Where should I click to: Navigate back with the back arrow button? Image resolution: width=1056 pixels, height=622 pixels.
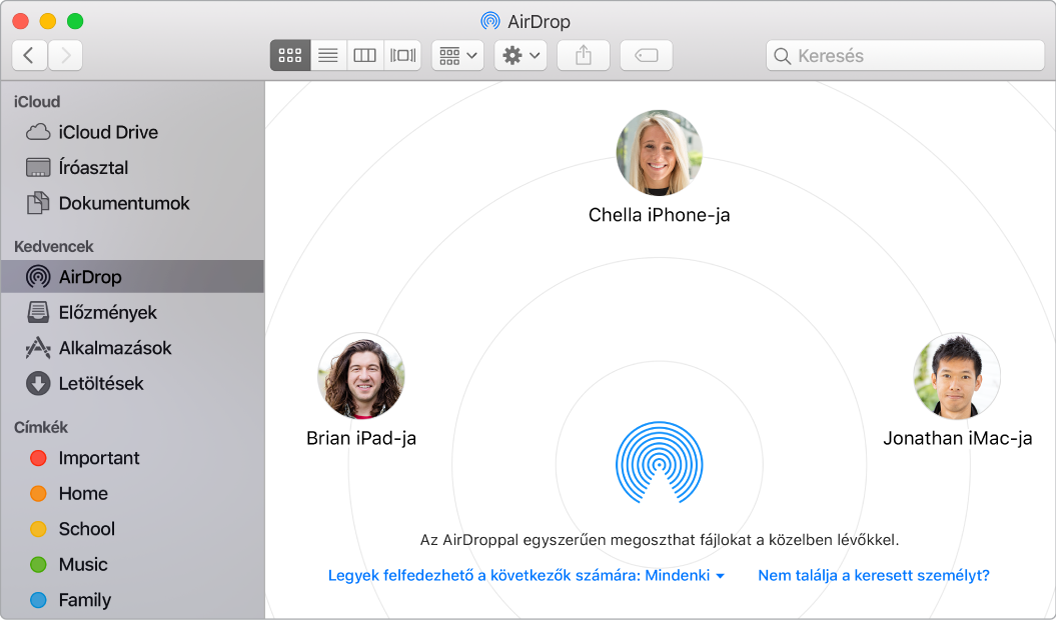pos(29,55)
